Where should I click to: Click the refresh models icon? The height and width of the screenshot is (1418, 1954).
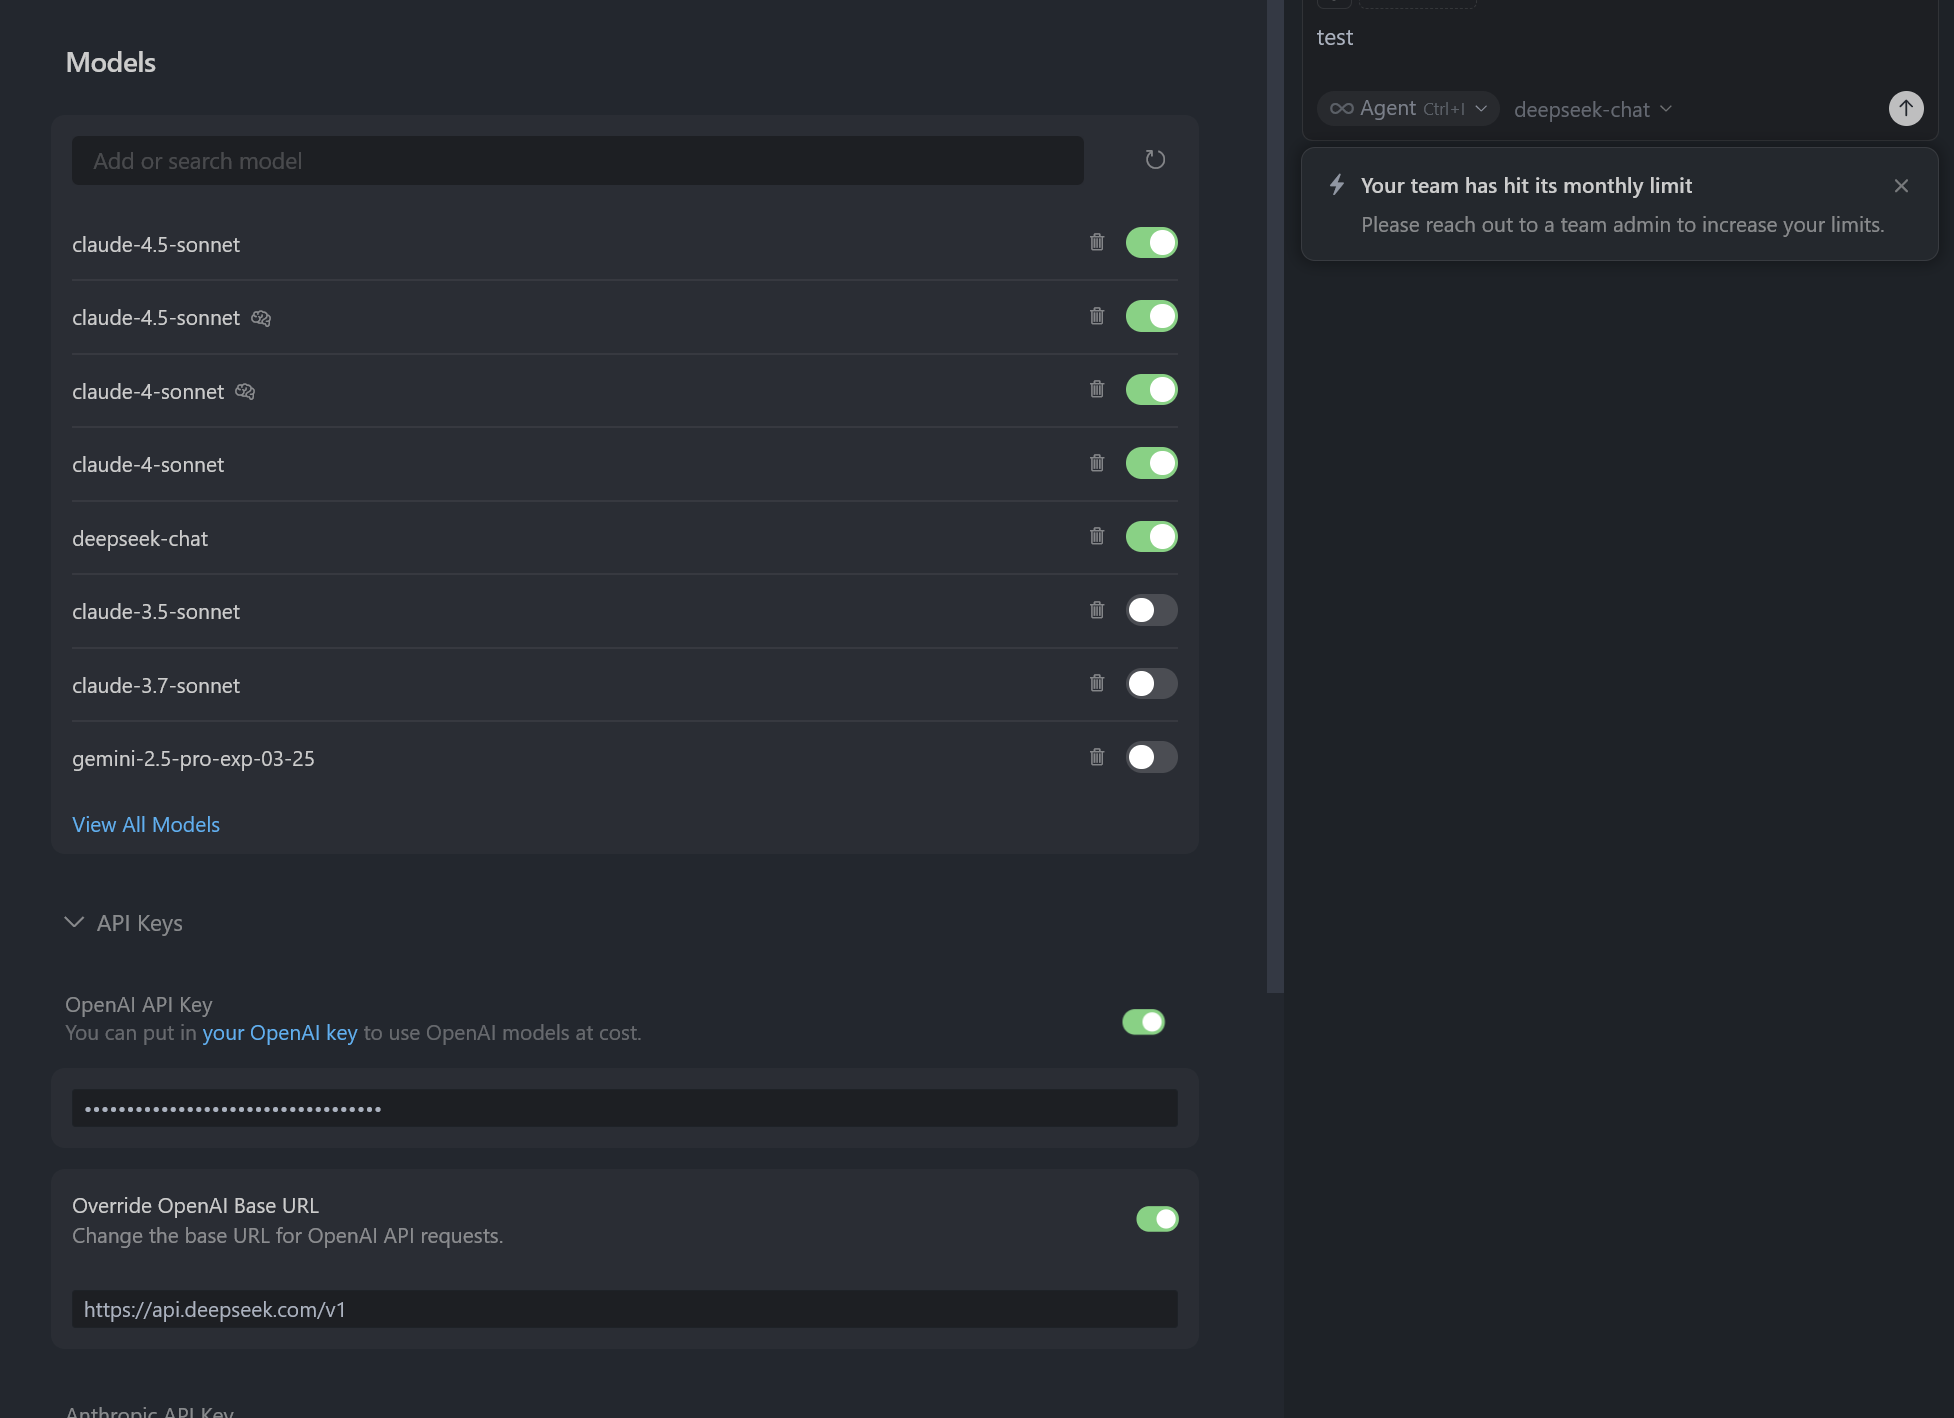click(1155, 160)
